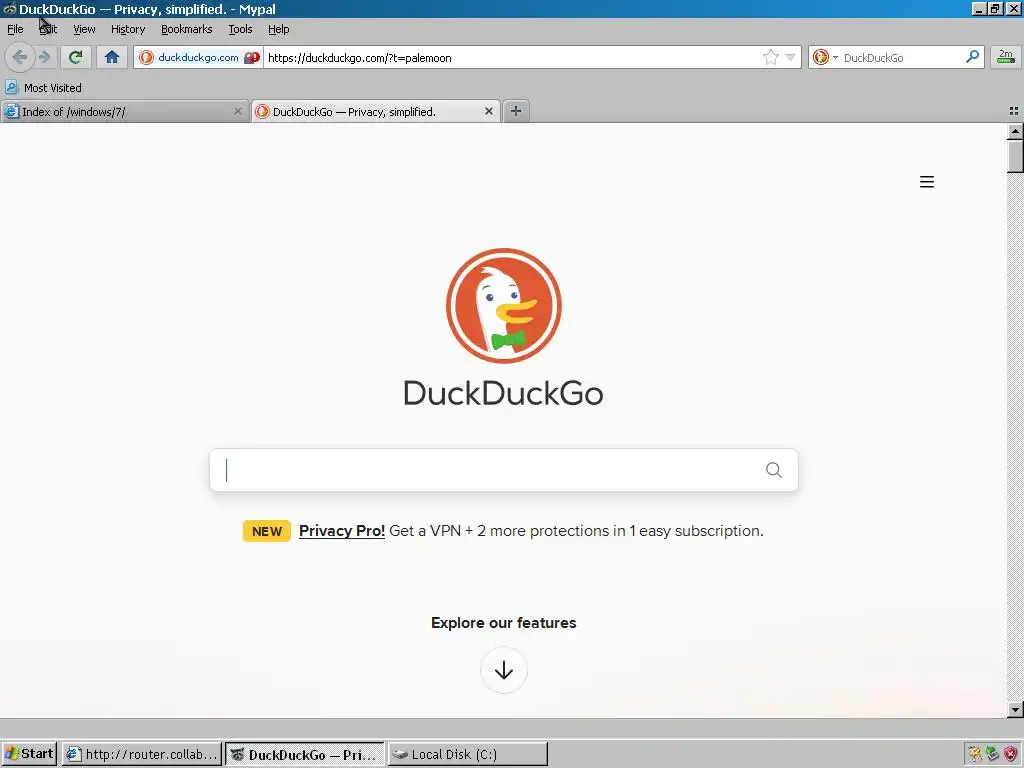Click the red shield tray icon
The width and height of the screenshot is (1024, 768).
[x=1012, y=754]
